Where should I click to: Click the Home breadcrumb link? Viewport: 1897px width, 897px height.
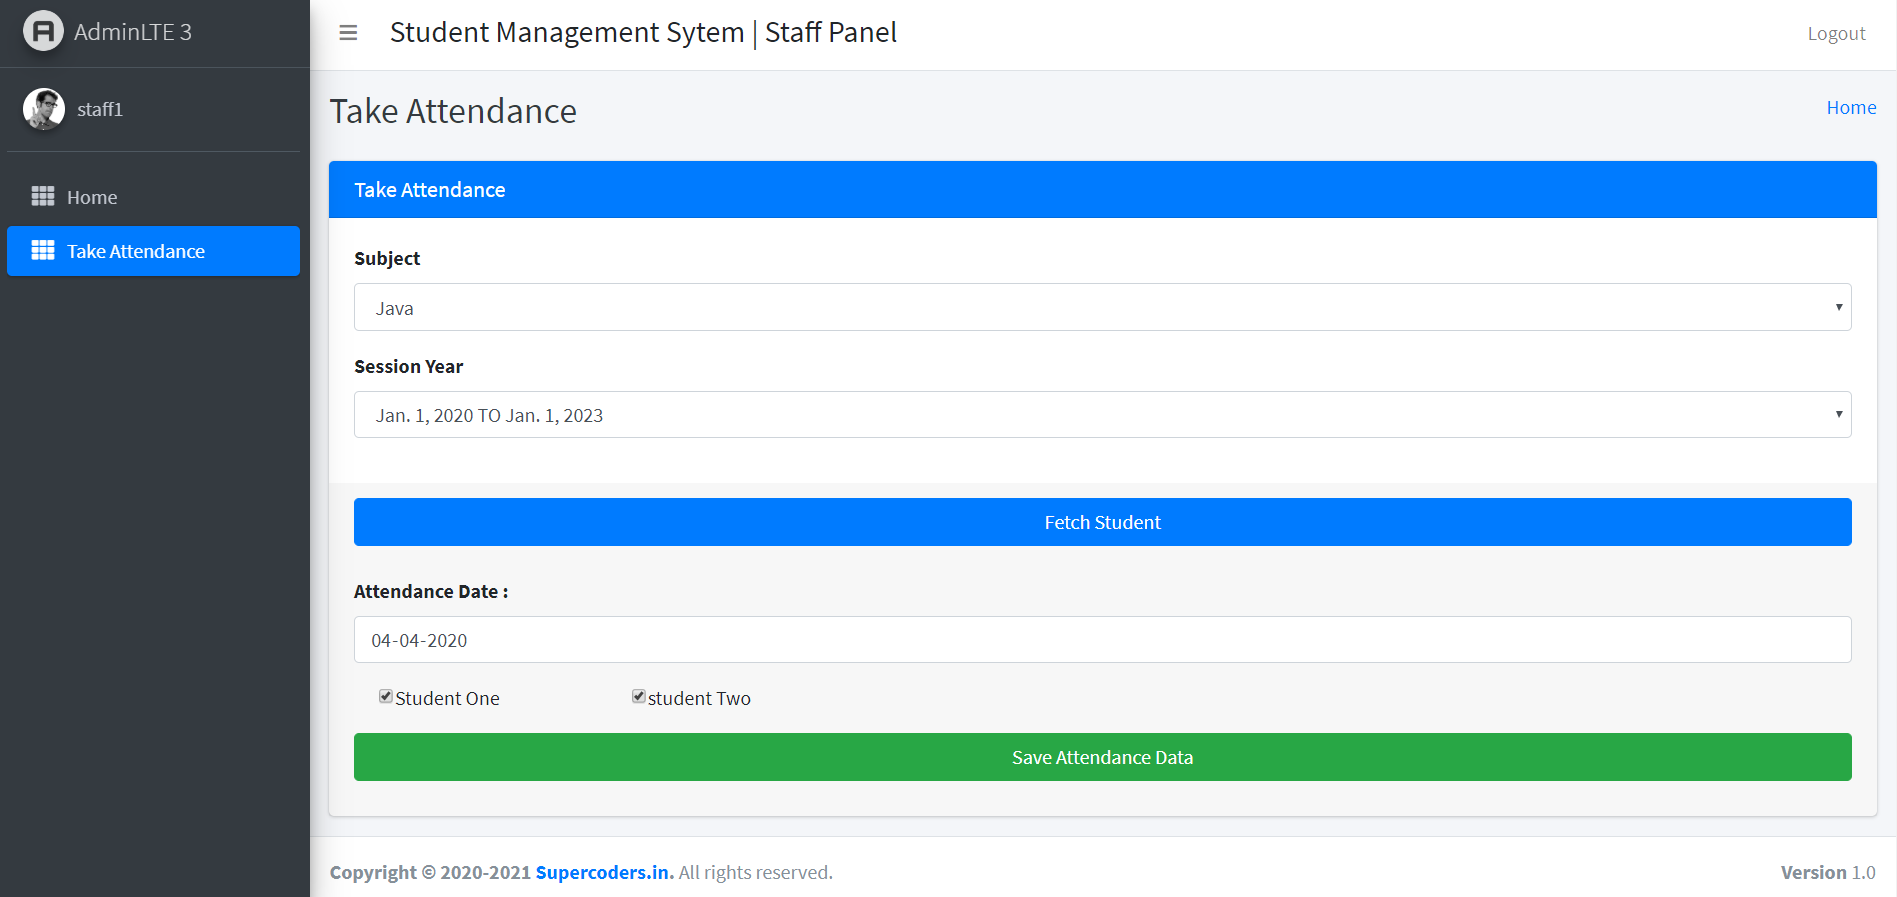click(1851, 107)
